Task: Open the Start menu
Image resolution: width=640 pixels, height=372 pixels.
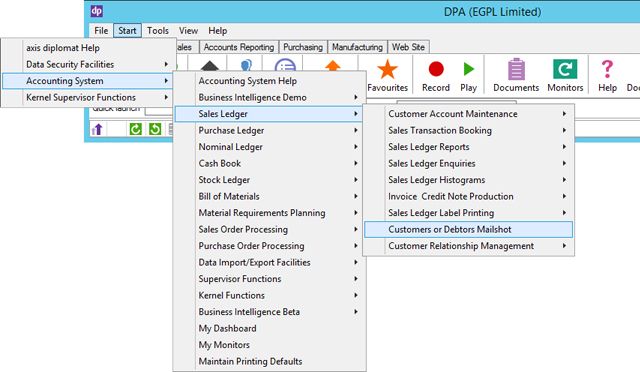Action: click(127, 31)
